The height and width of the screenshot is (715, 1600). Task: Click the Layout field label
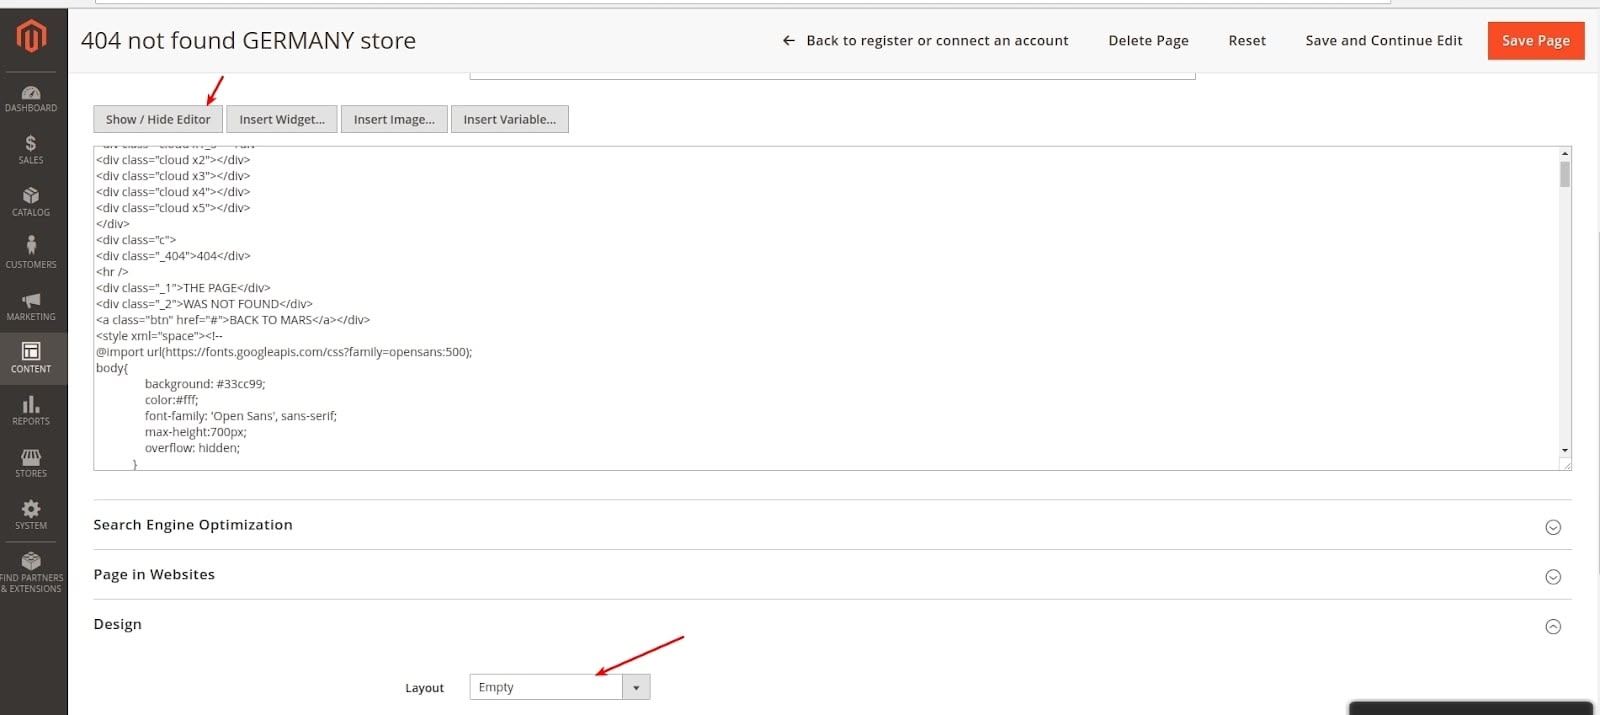pyautogui.click(x=424, y=688)
